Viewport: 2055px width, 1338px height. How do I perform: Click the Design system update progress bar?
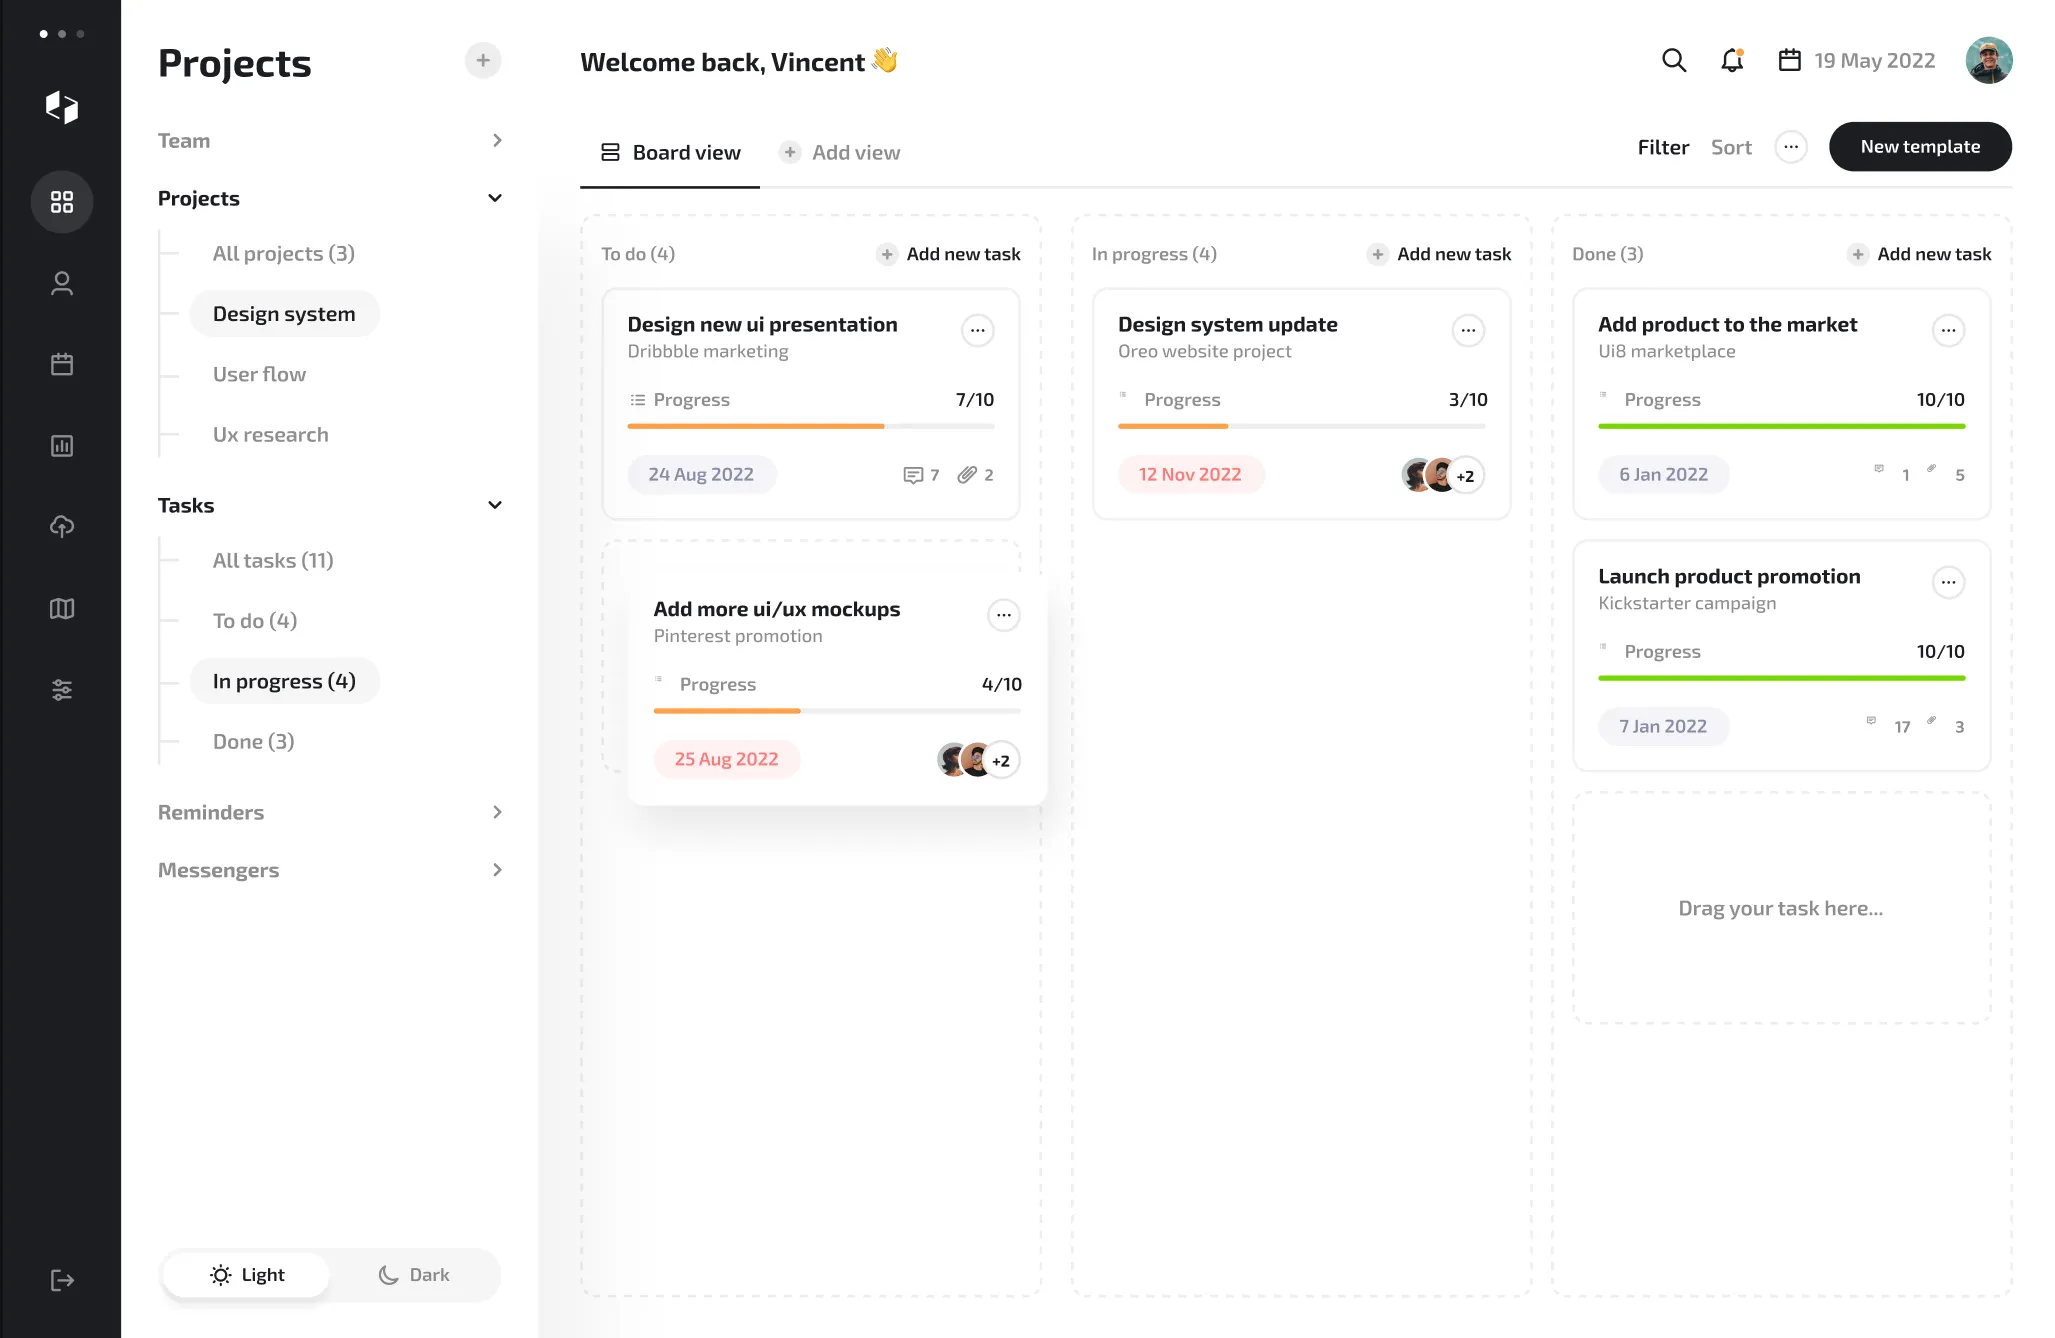click(x=1301, y=426)
